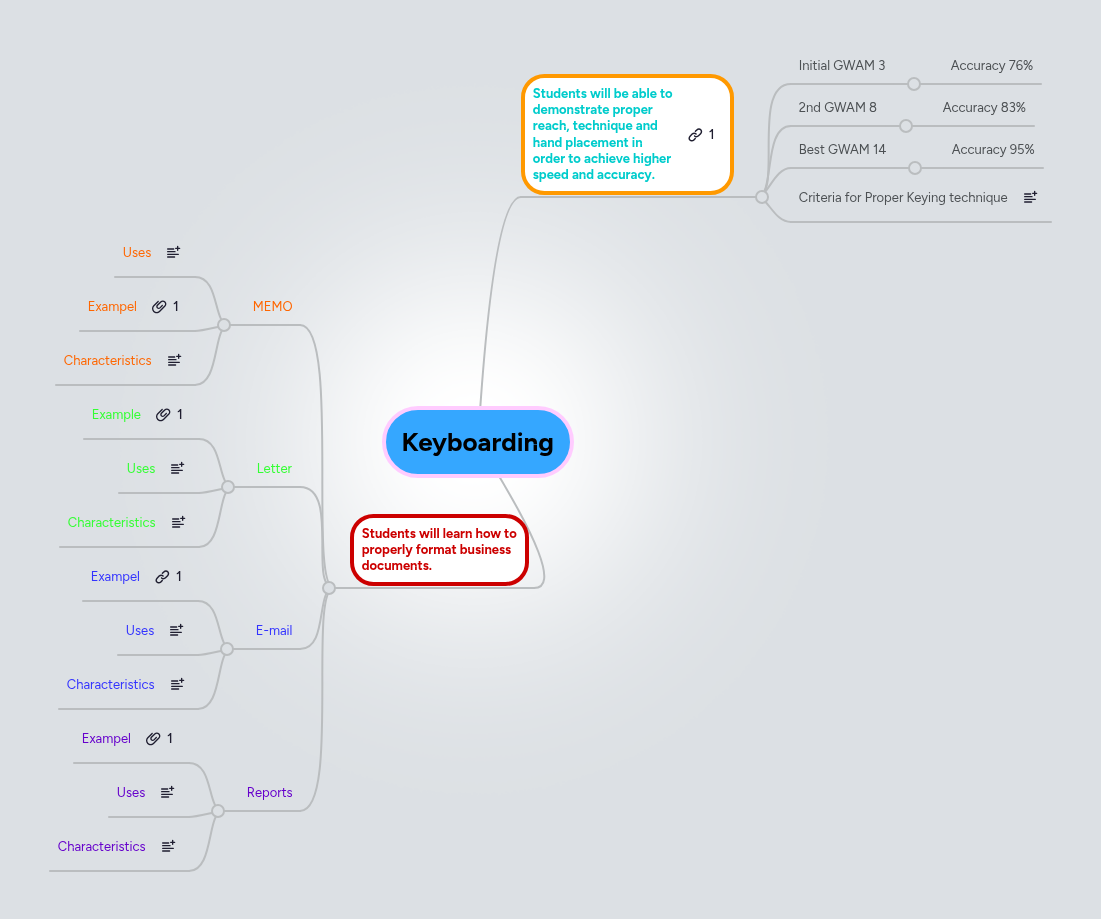Select the Accuracy 76% node
This screenshot has width=1101, height=919.
tap(991, 65)
